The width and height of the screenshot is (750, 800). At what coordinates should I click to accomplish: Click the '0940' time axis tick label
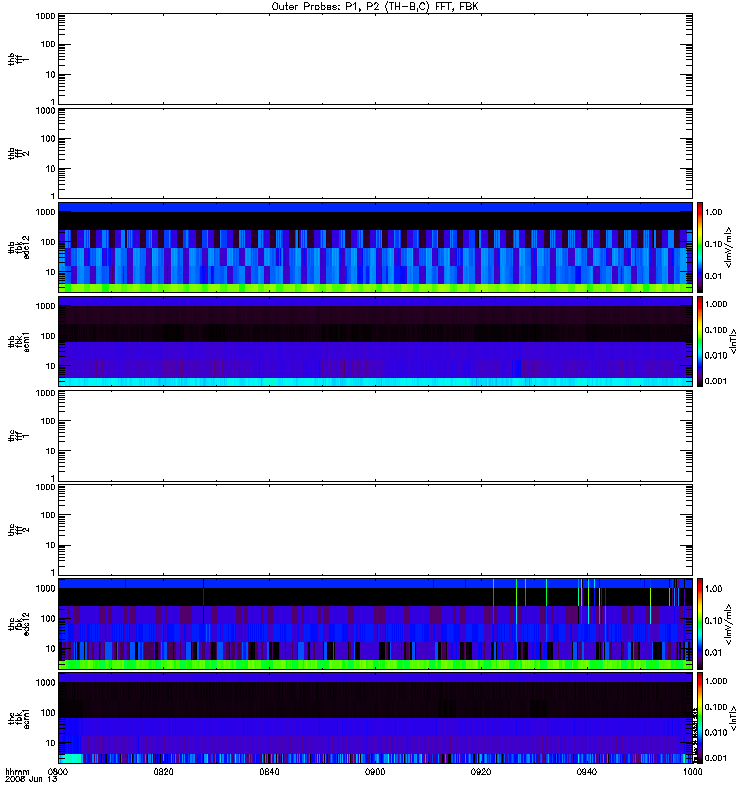[587, 772]
